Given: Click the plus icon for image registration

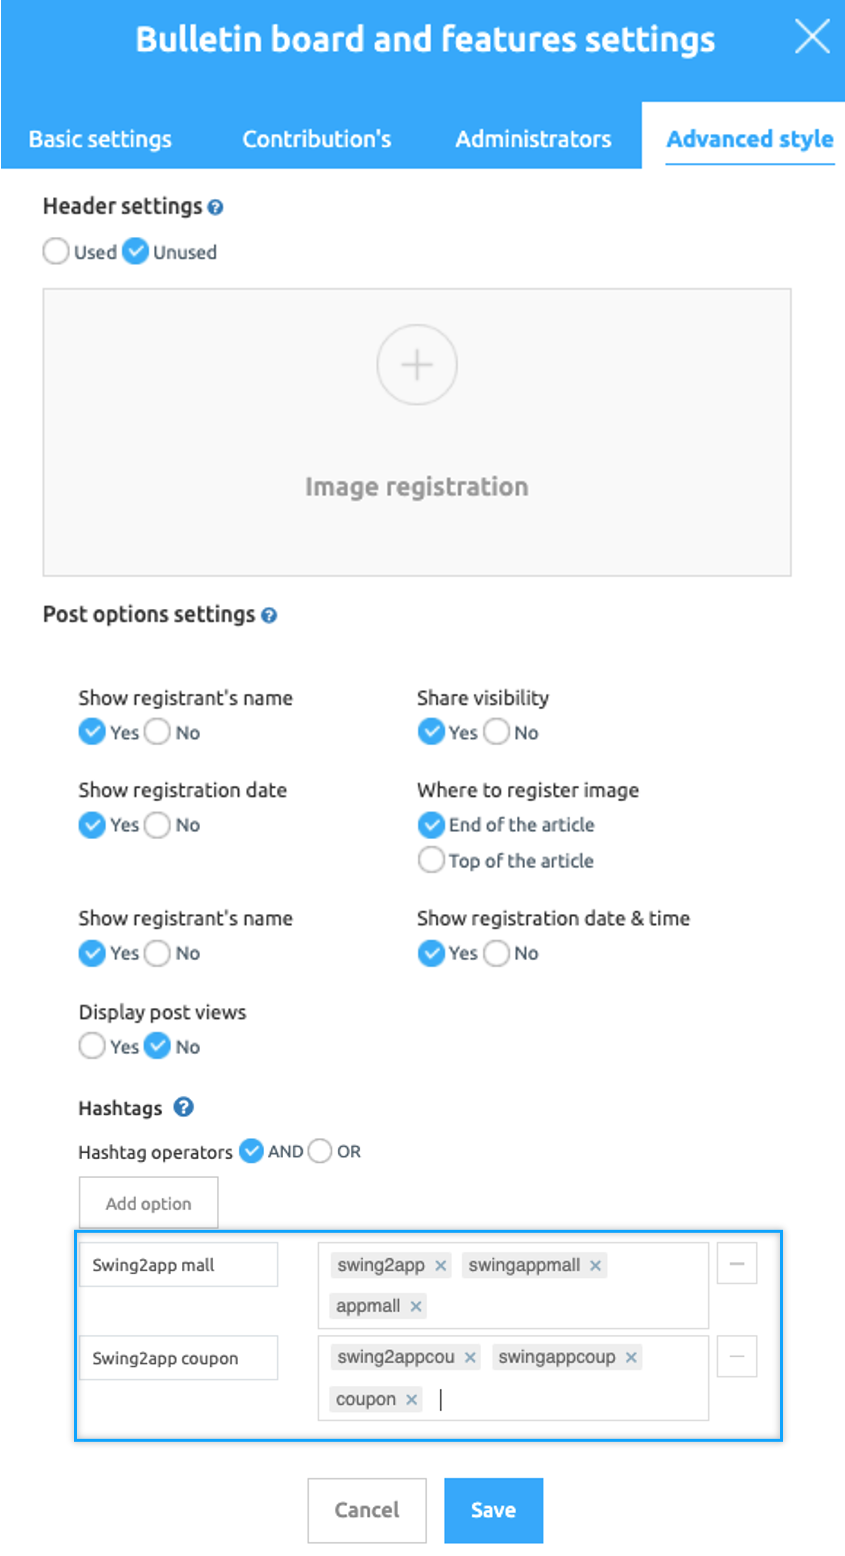Looking at the screenshot, I should click(417, 365).
